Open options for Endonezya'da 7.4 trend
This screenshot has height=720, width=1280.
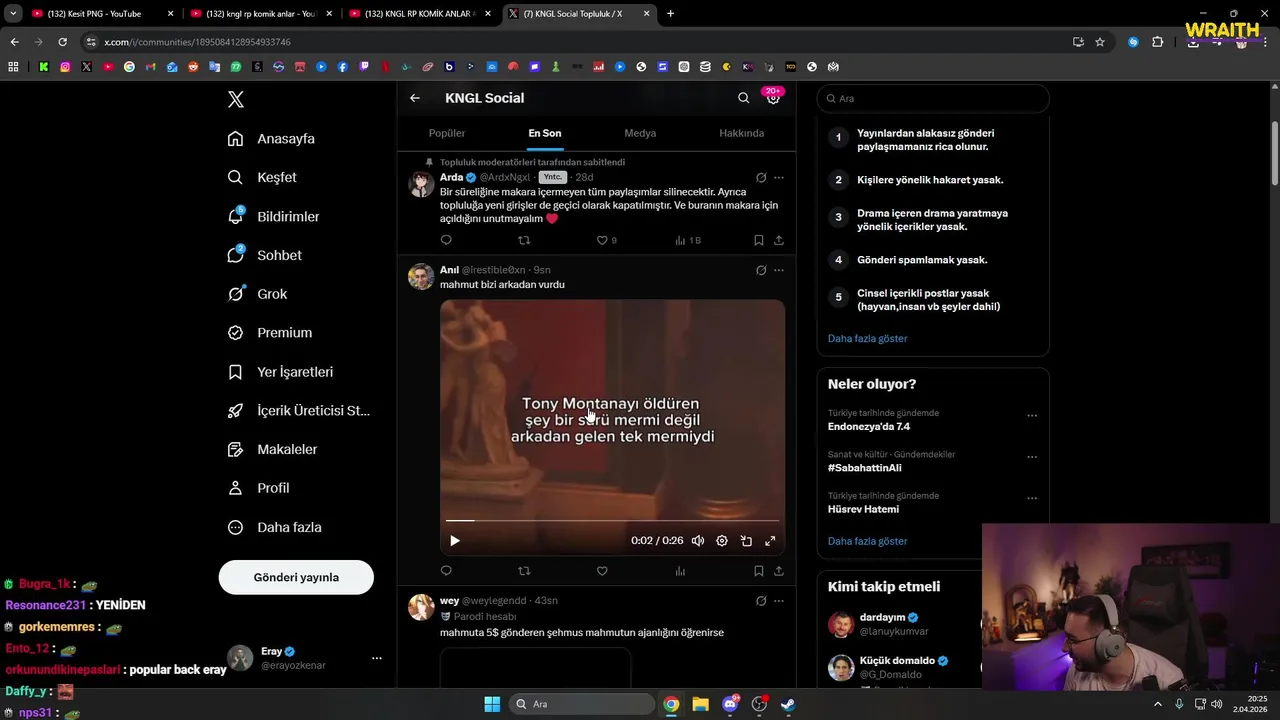coord(1032,416)
